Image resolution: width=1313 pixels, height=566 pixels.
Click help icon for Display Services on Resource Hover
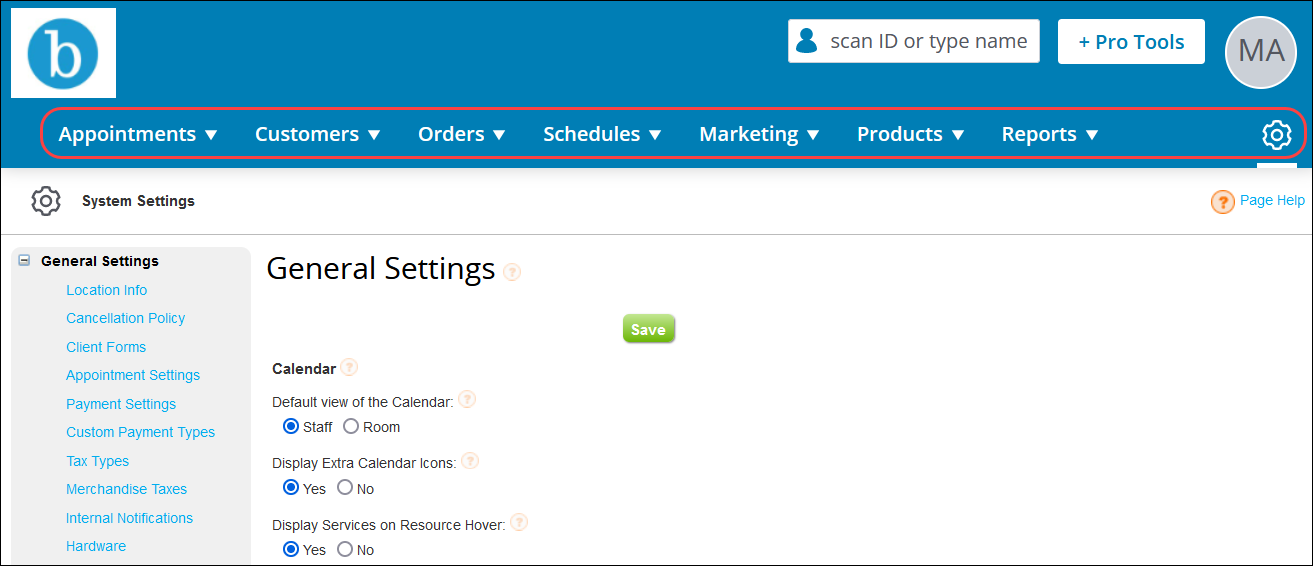point(519,523)
